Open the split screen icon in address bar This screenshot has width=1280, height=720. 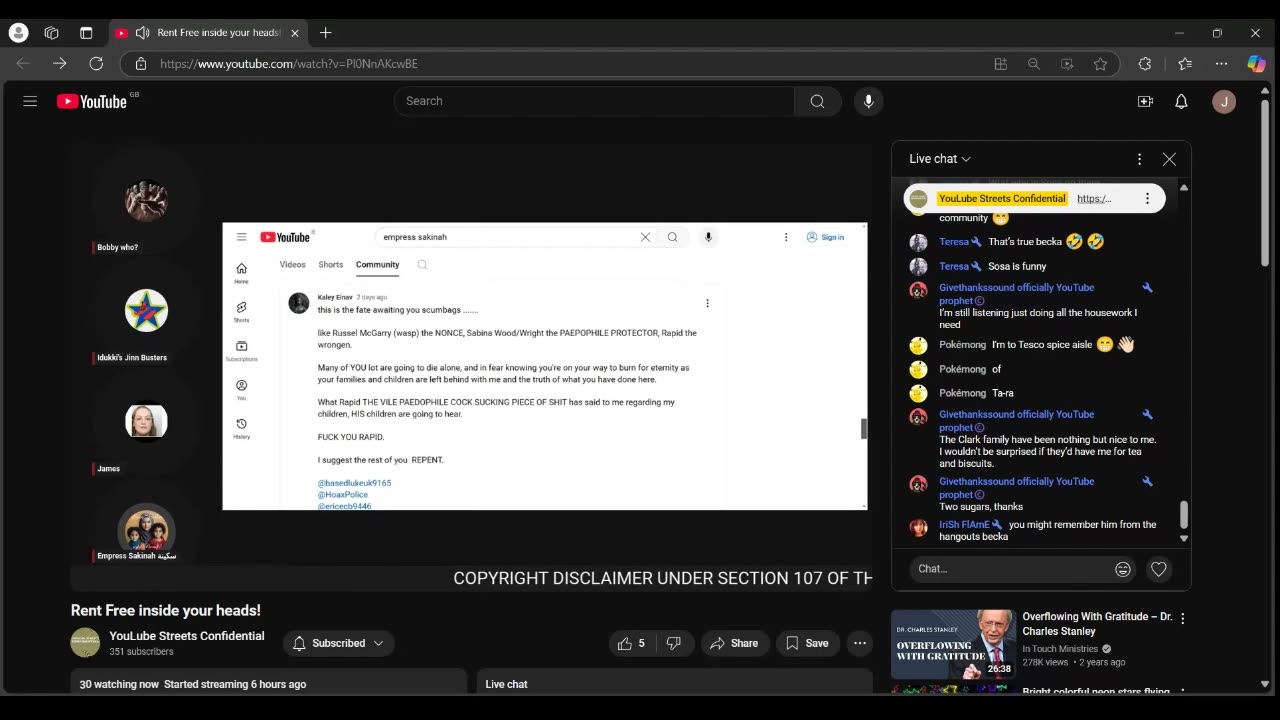coord(1000,64)
